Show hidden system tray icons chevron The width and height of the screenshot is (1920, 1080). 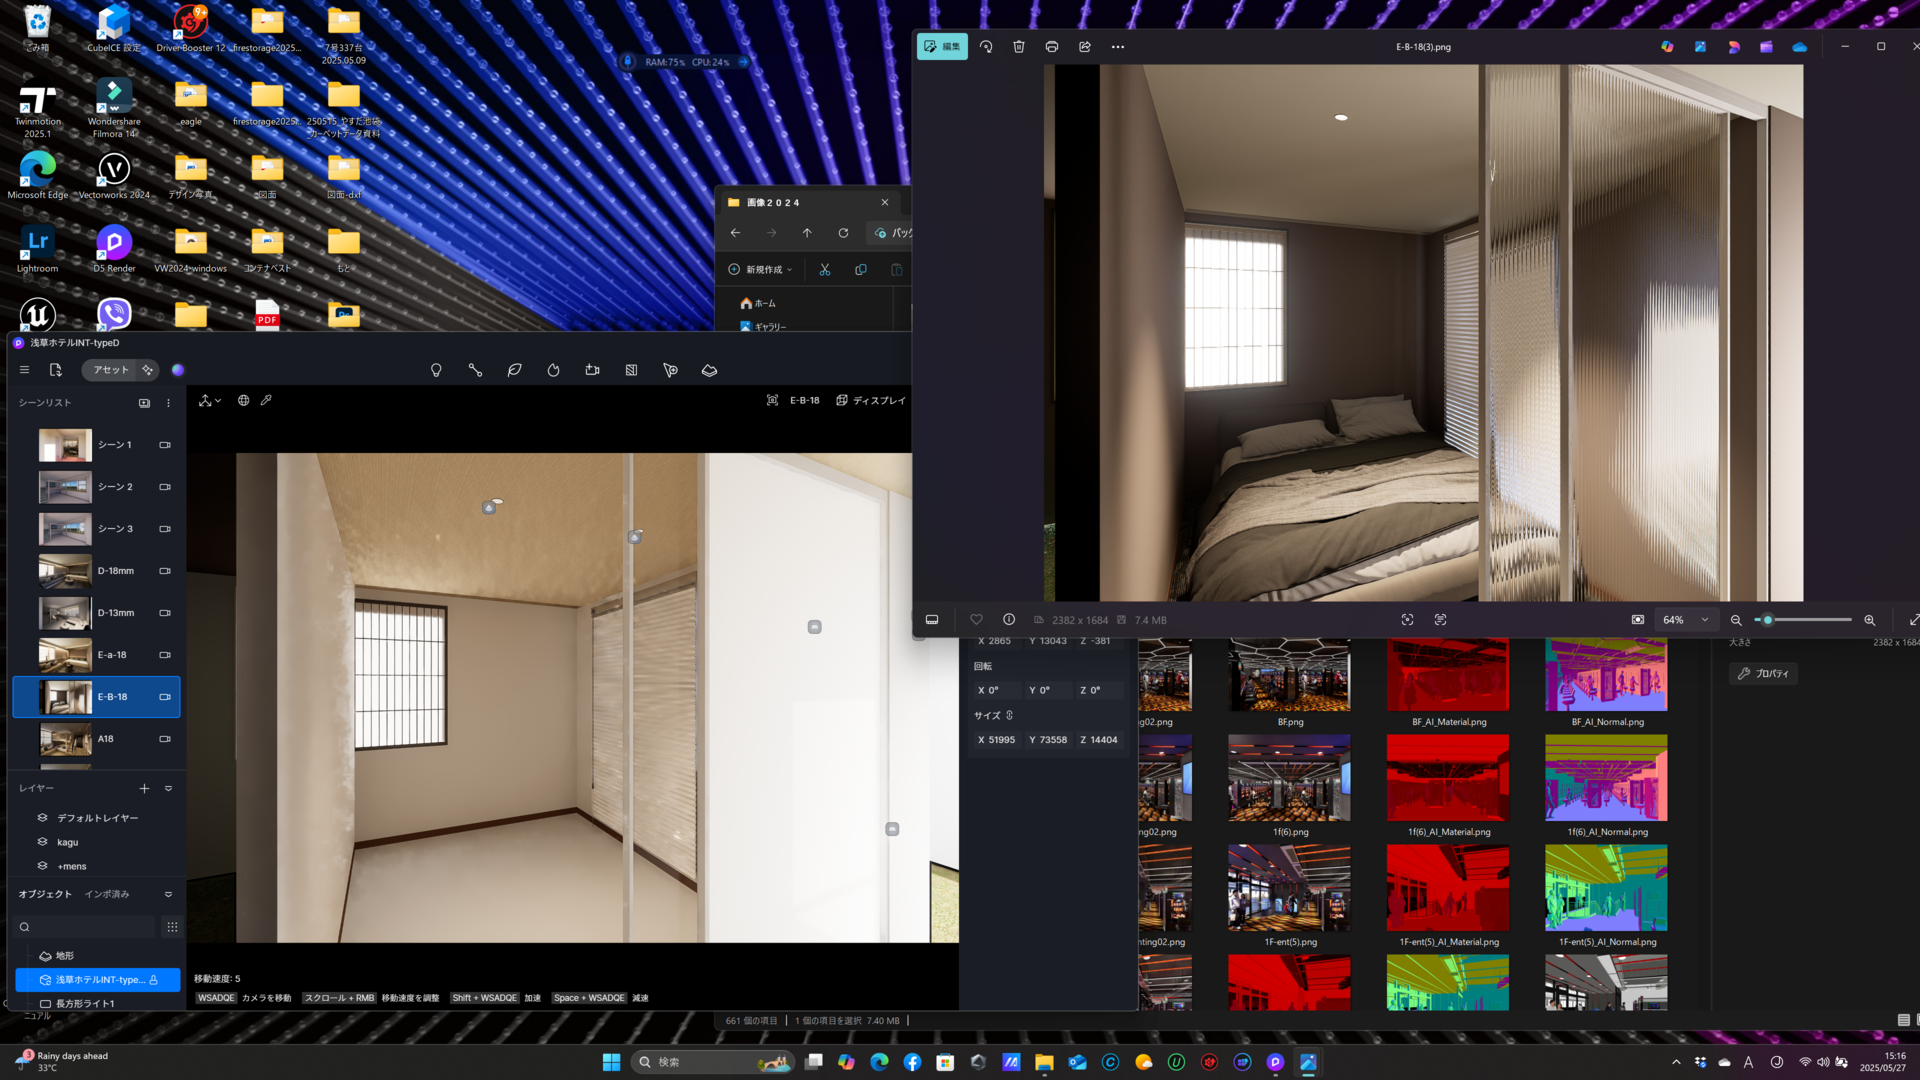click(1676, 1062)
